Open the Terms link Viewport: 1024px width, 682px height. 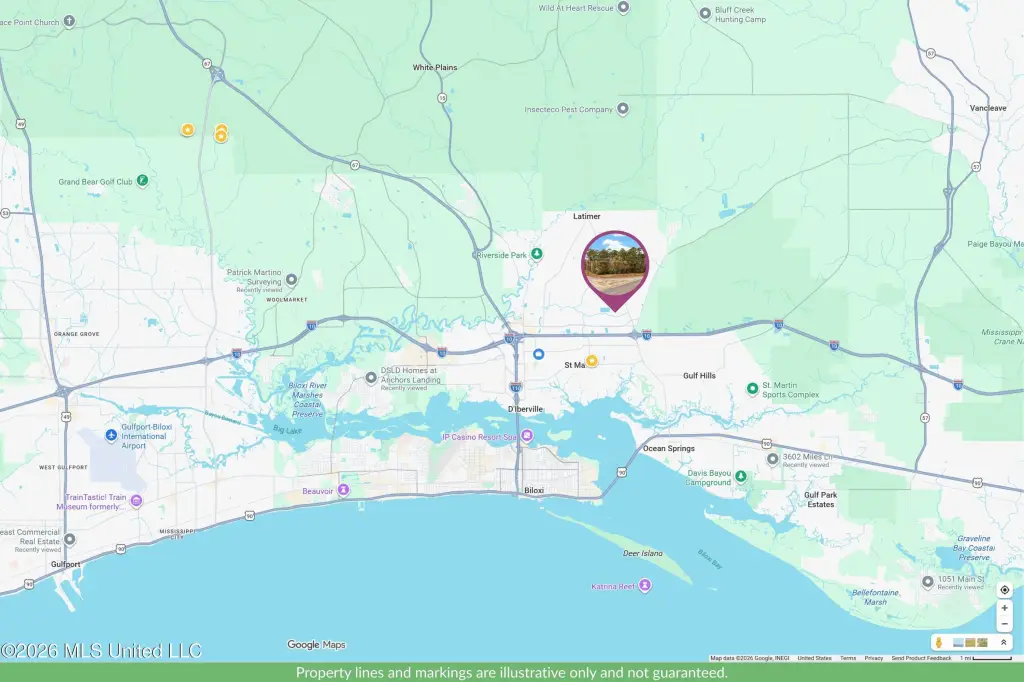(847, 658)
